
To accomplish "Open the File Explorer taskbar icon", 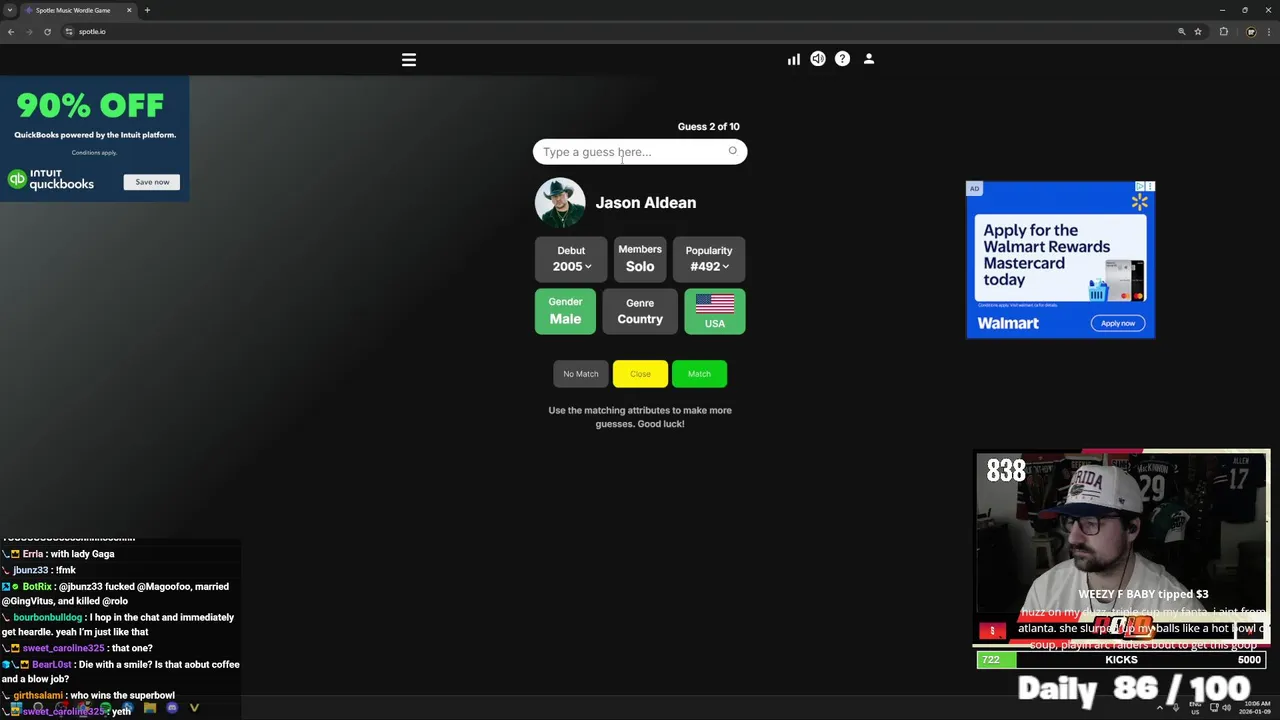I will coord(150,708).
